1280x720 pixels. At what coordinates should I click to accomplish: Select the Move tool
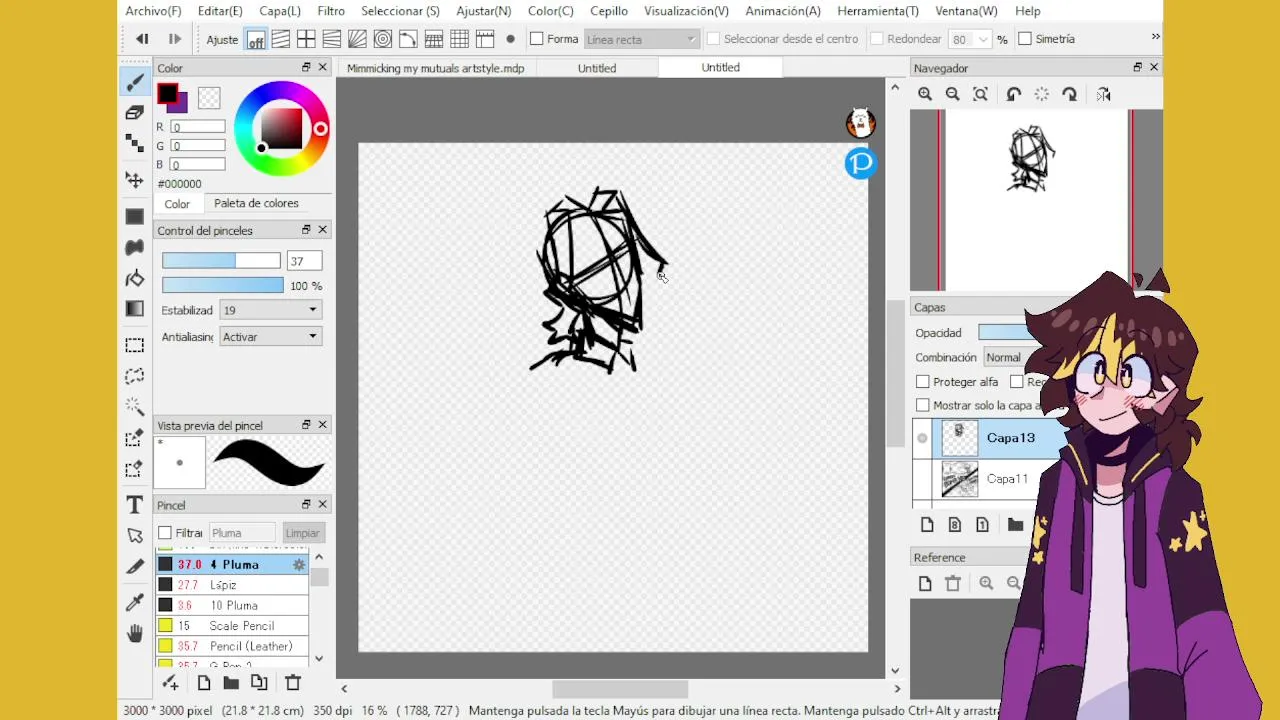pyautogui.click(x=134, y=180)
